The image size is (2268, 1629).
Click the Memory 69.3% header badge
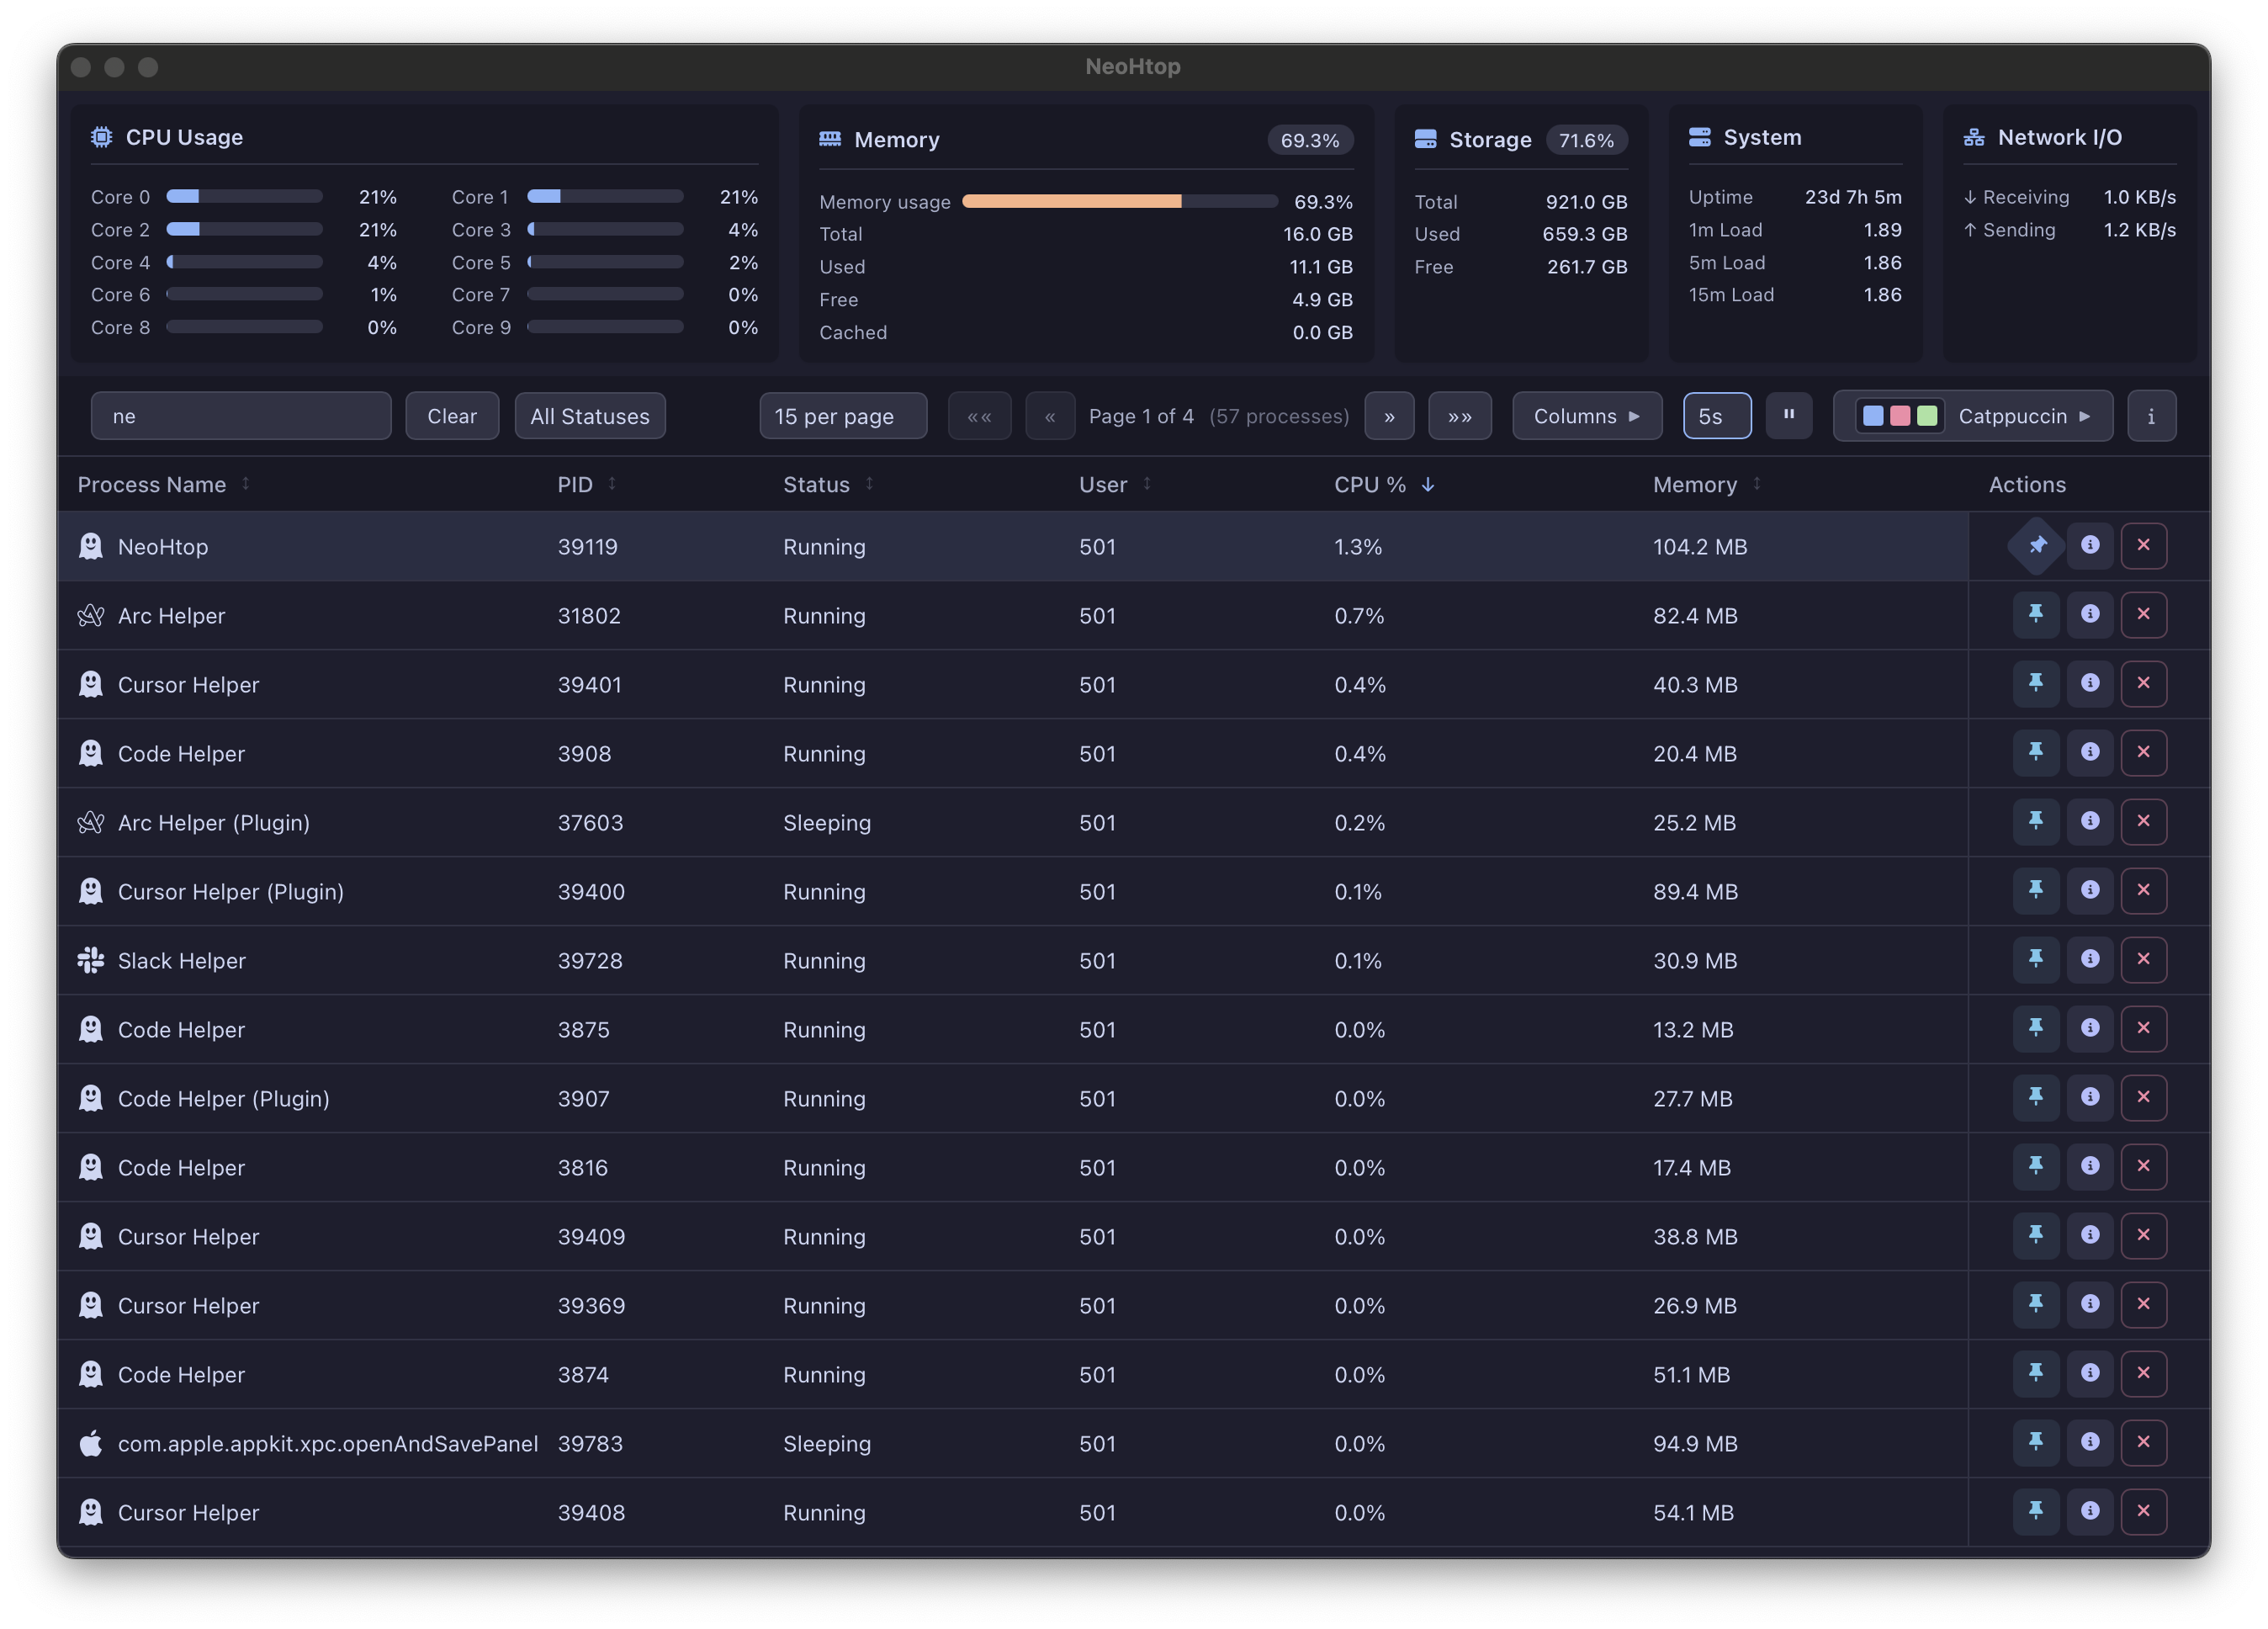(1310, 140)
